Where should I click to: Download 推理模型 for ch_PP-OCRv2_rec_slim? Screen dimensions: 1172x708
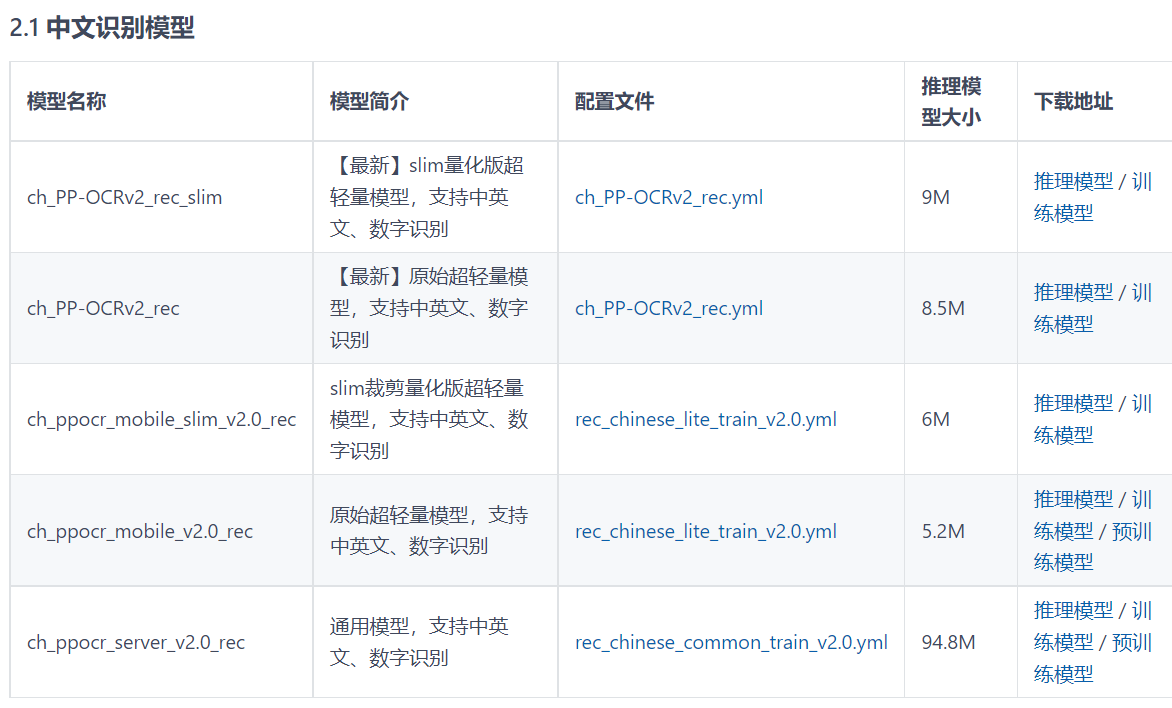click(1073, 181)
